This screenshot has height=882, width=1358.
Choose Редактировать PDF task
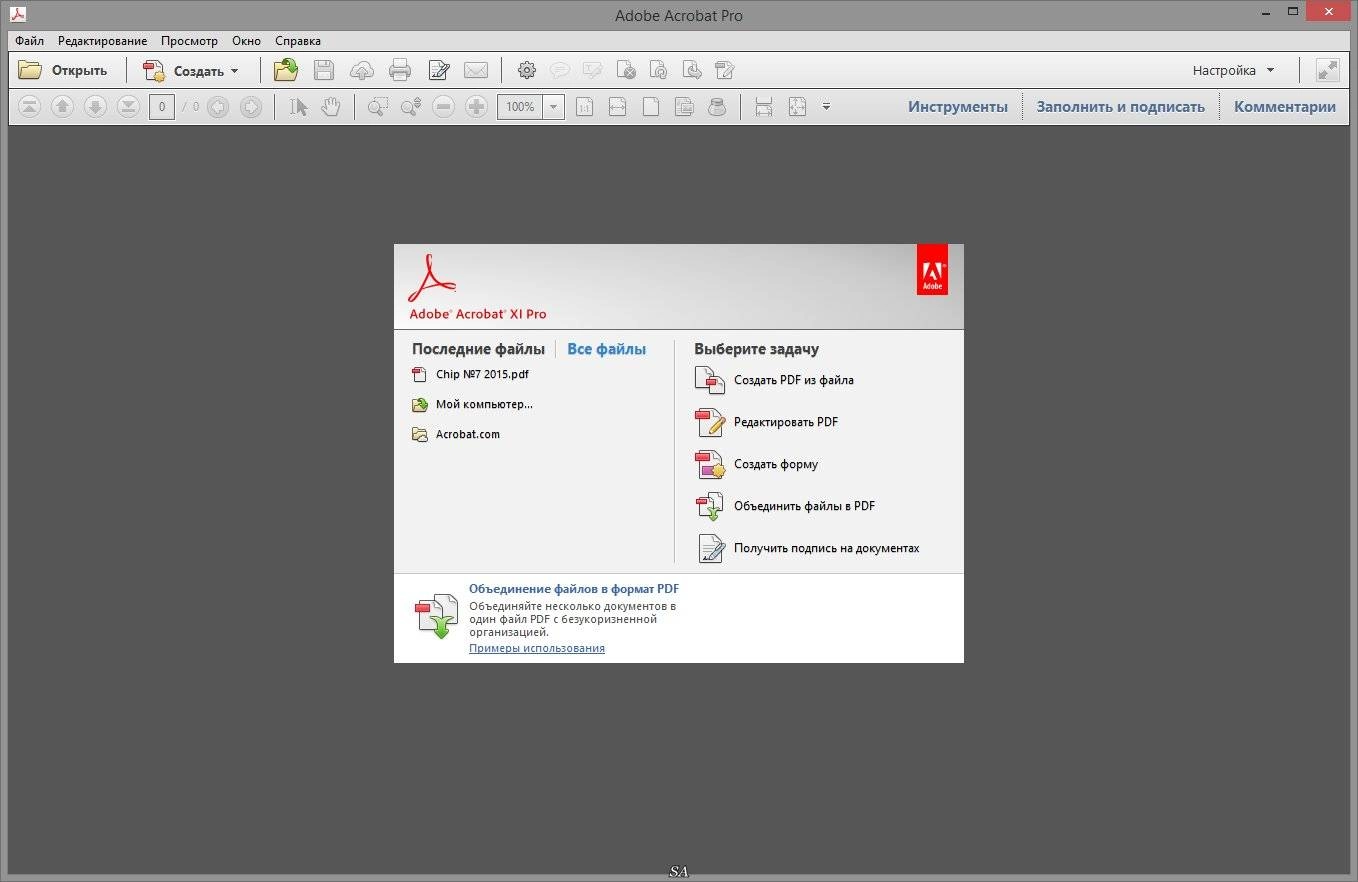click(x=767, y=422)
